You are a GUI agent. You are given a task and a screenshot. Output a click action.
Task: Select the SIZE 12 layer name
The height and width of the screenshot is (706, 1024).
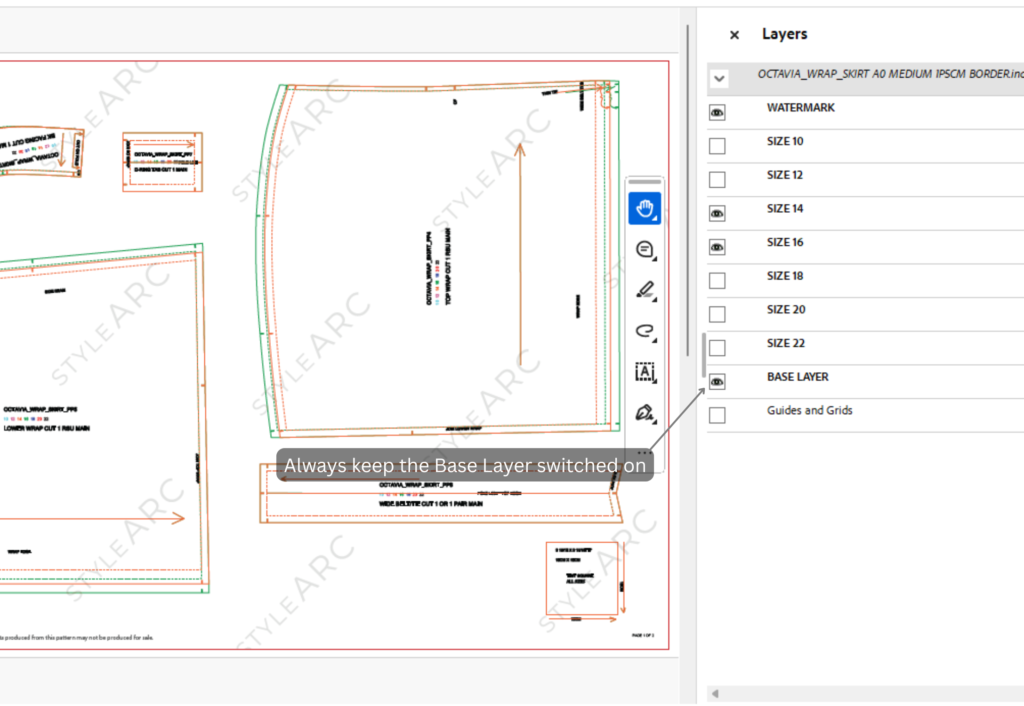[785, 175]
